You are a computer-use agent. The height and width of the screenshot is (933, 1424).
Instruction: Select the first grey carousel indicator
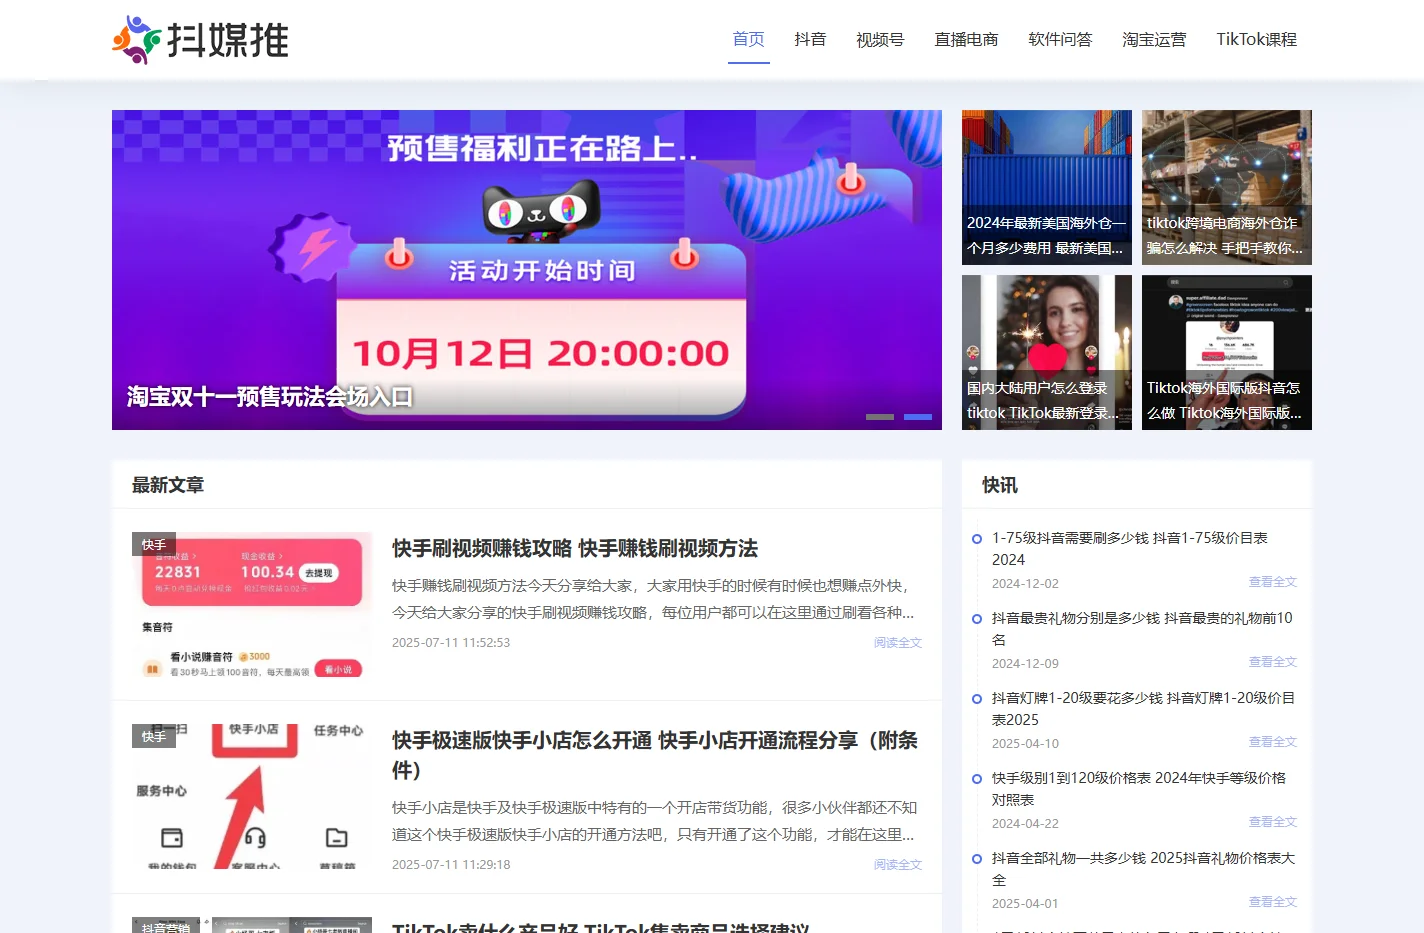(x=880, y=417)
